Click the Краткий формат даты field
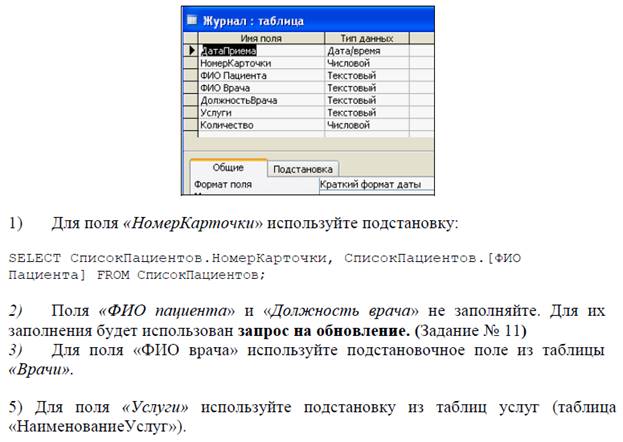 pos(376,184)
